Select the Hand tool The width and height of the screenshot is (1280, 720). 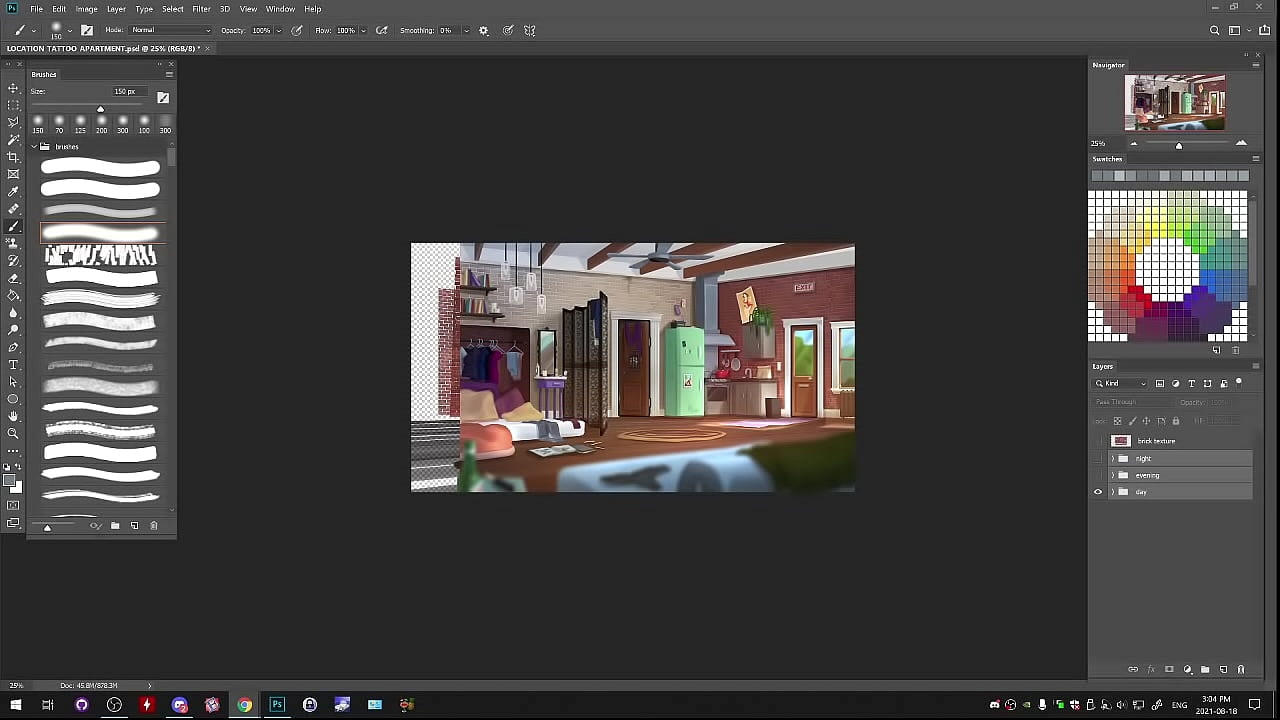pyautogui.click(x=13, y=416)
